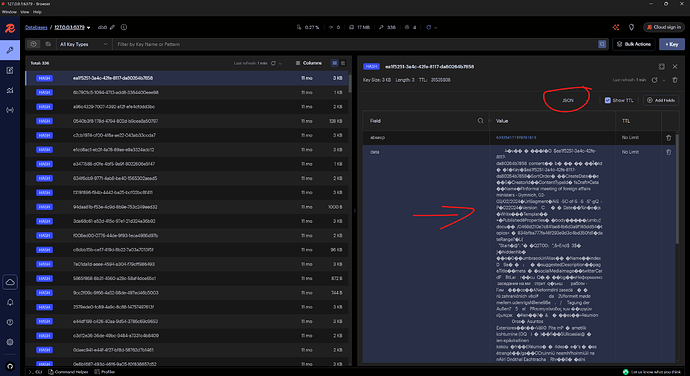Viewport: 690px width, 376px height.
Task: Click the Filter by Key Name input
Action: (x=354, y=44)
